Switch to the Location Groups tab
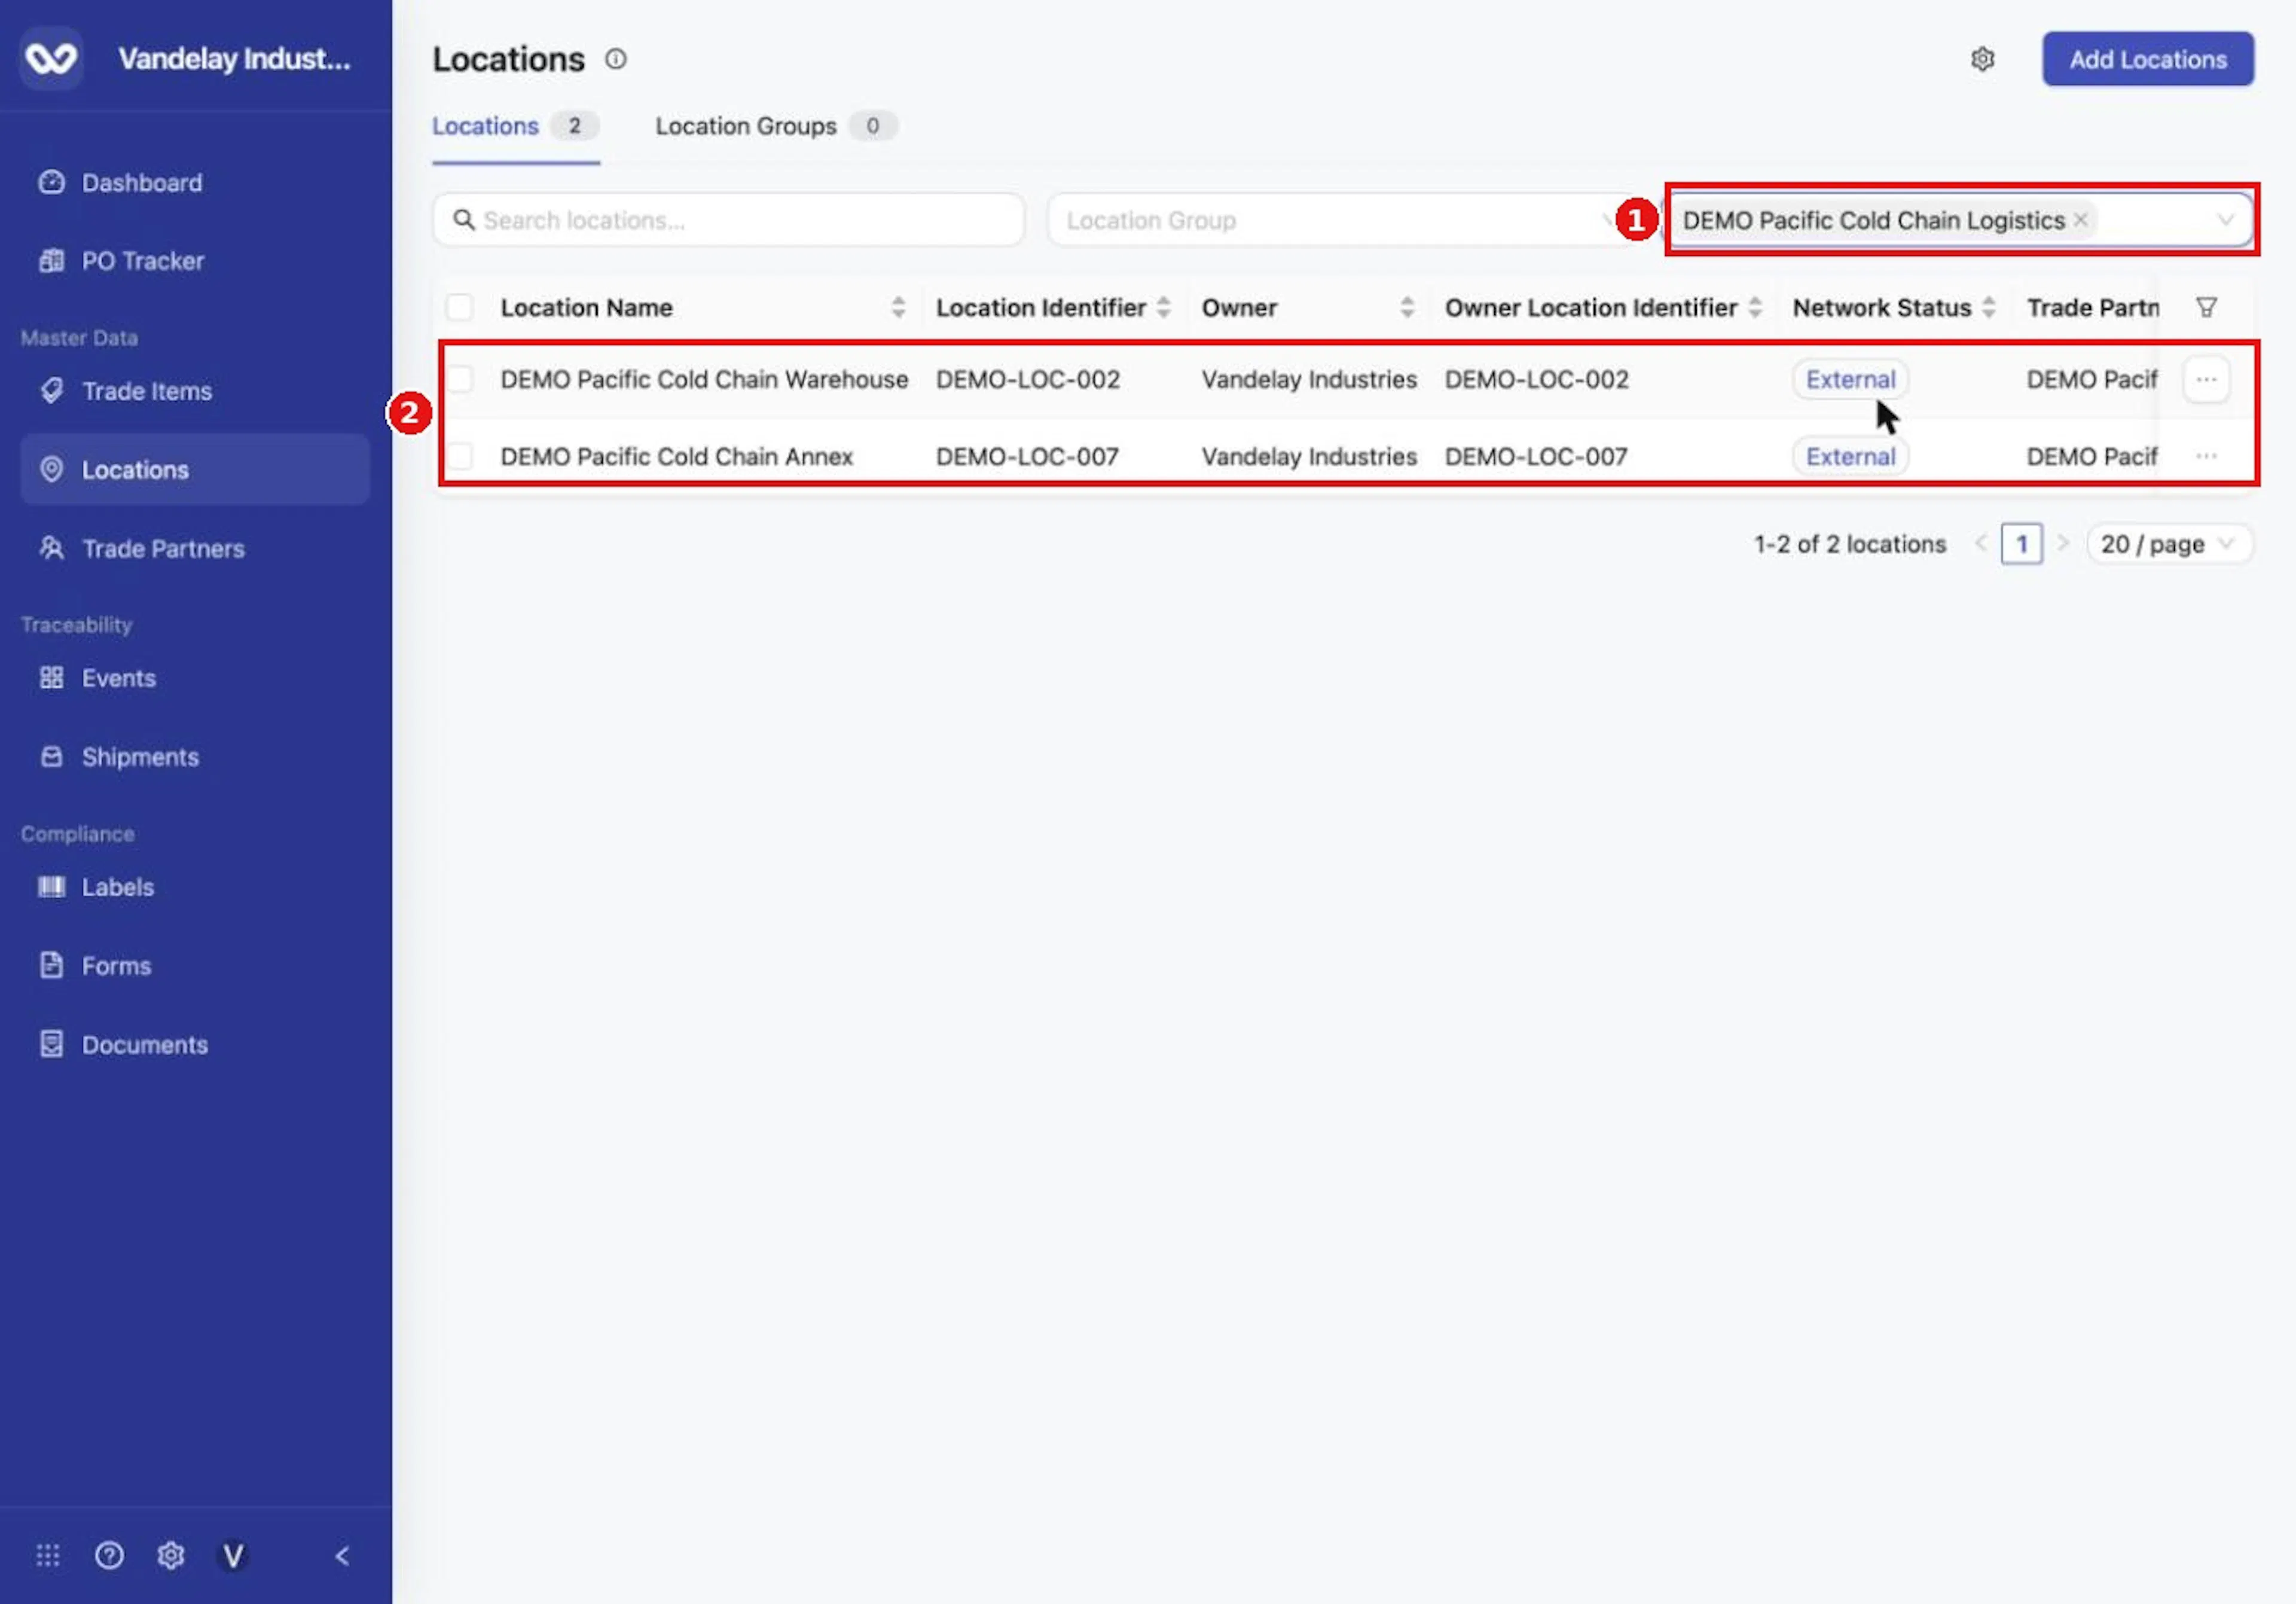Image resolution: width=2296 pixels, height=1604 pixels. click(776, 126)
